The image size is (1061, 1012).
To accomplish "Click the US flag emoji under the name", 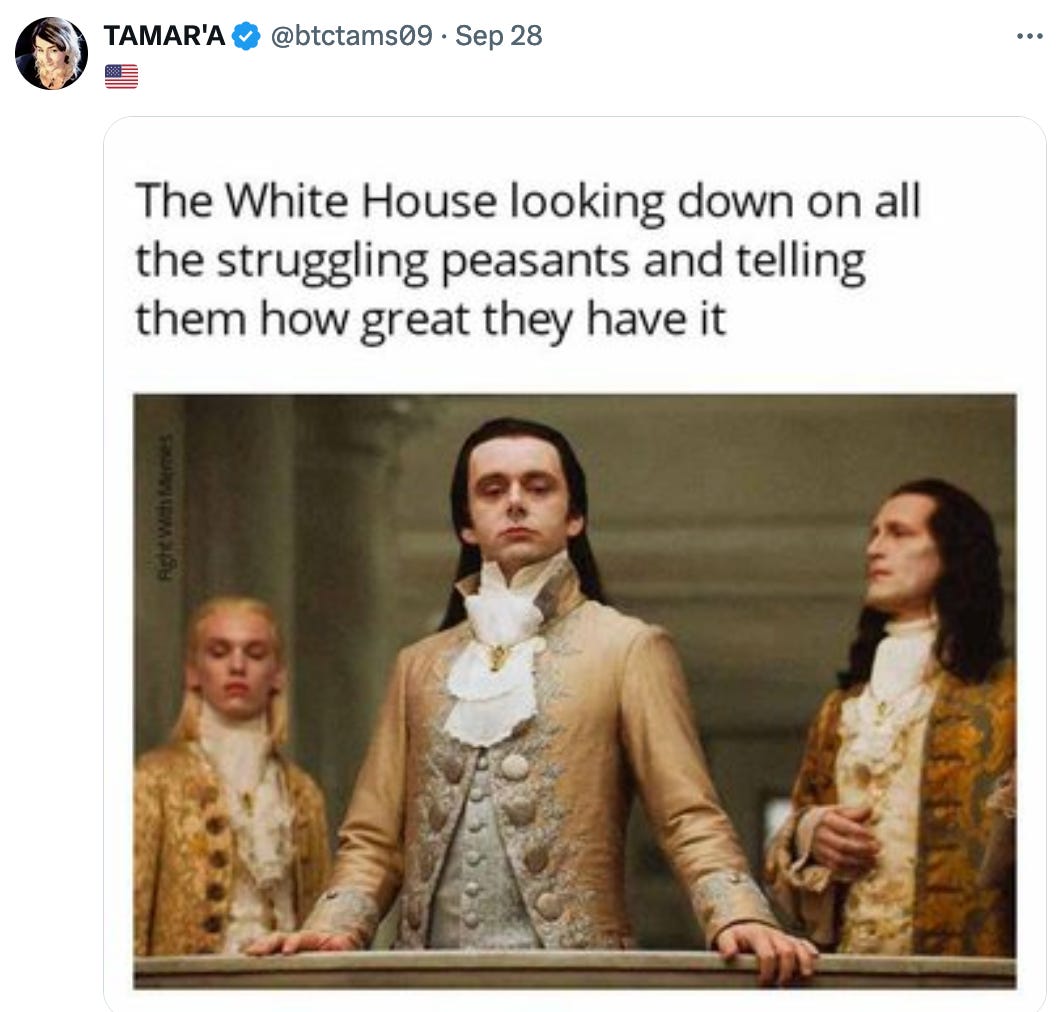I will [x=122, y=76].
